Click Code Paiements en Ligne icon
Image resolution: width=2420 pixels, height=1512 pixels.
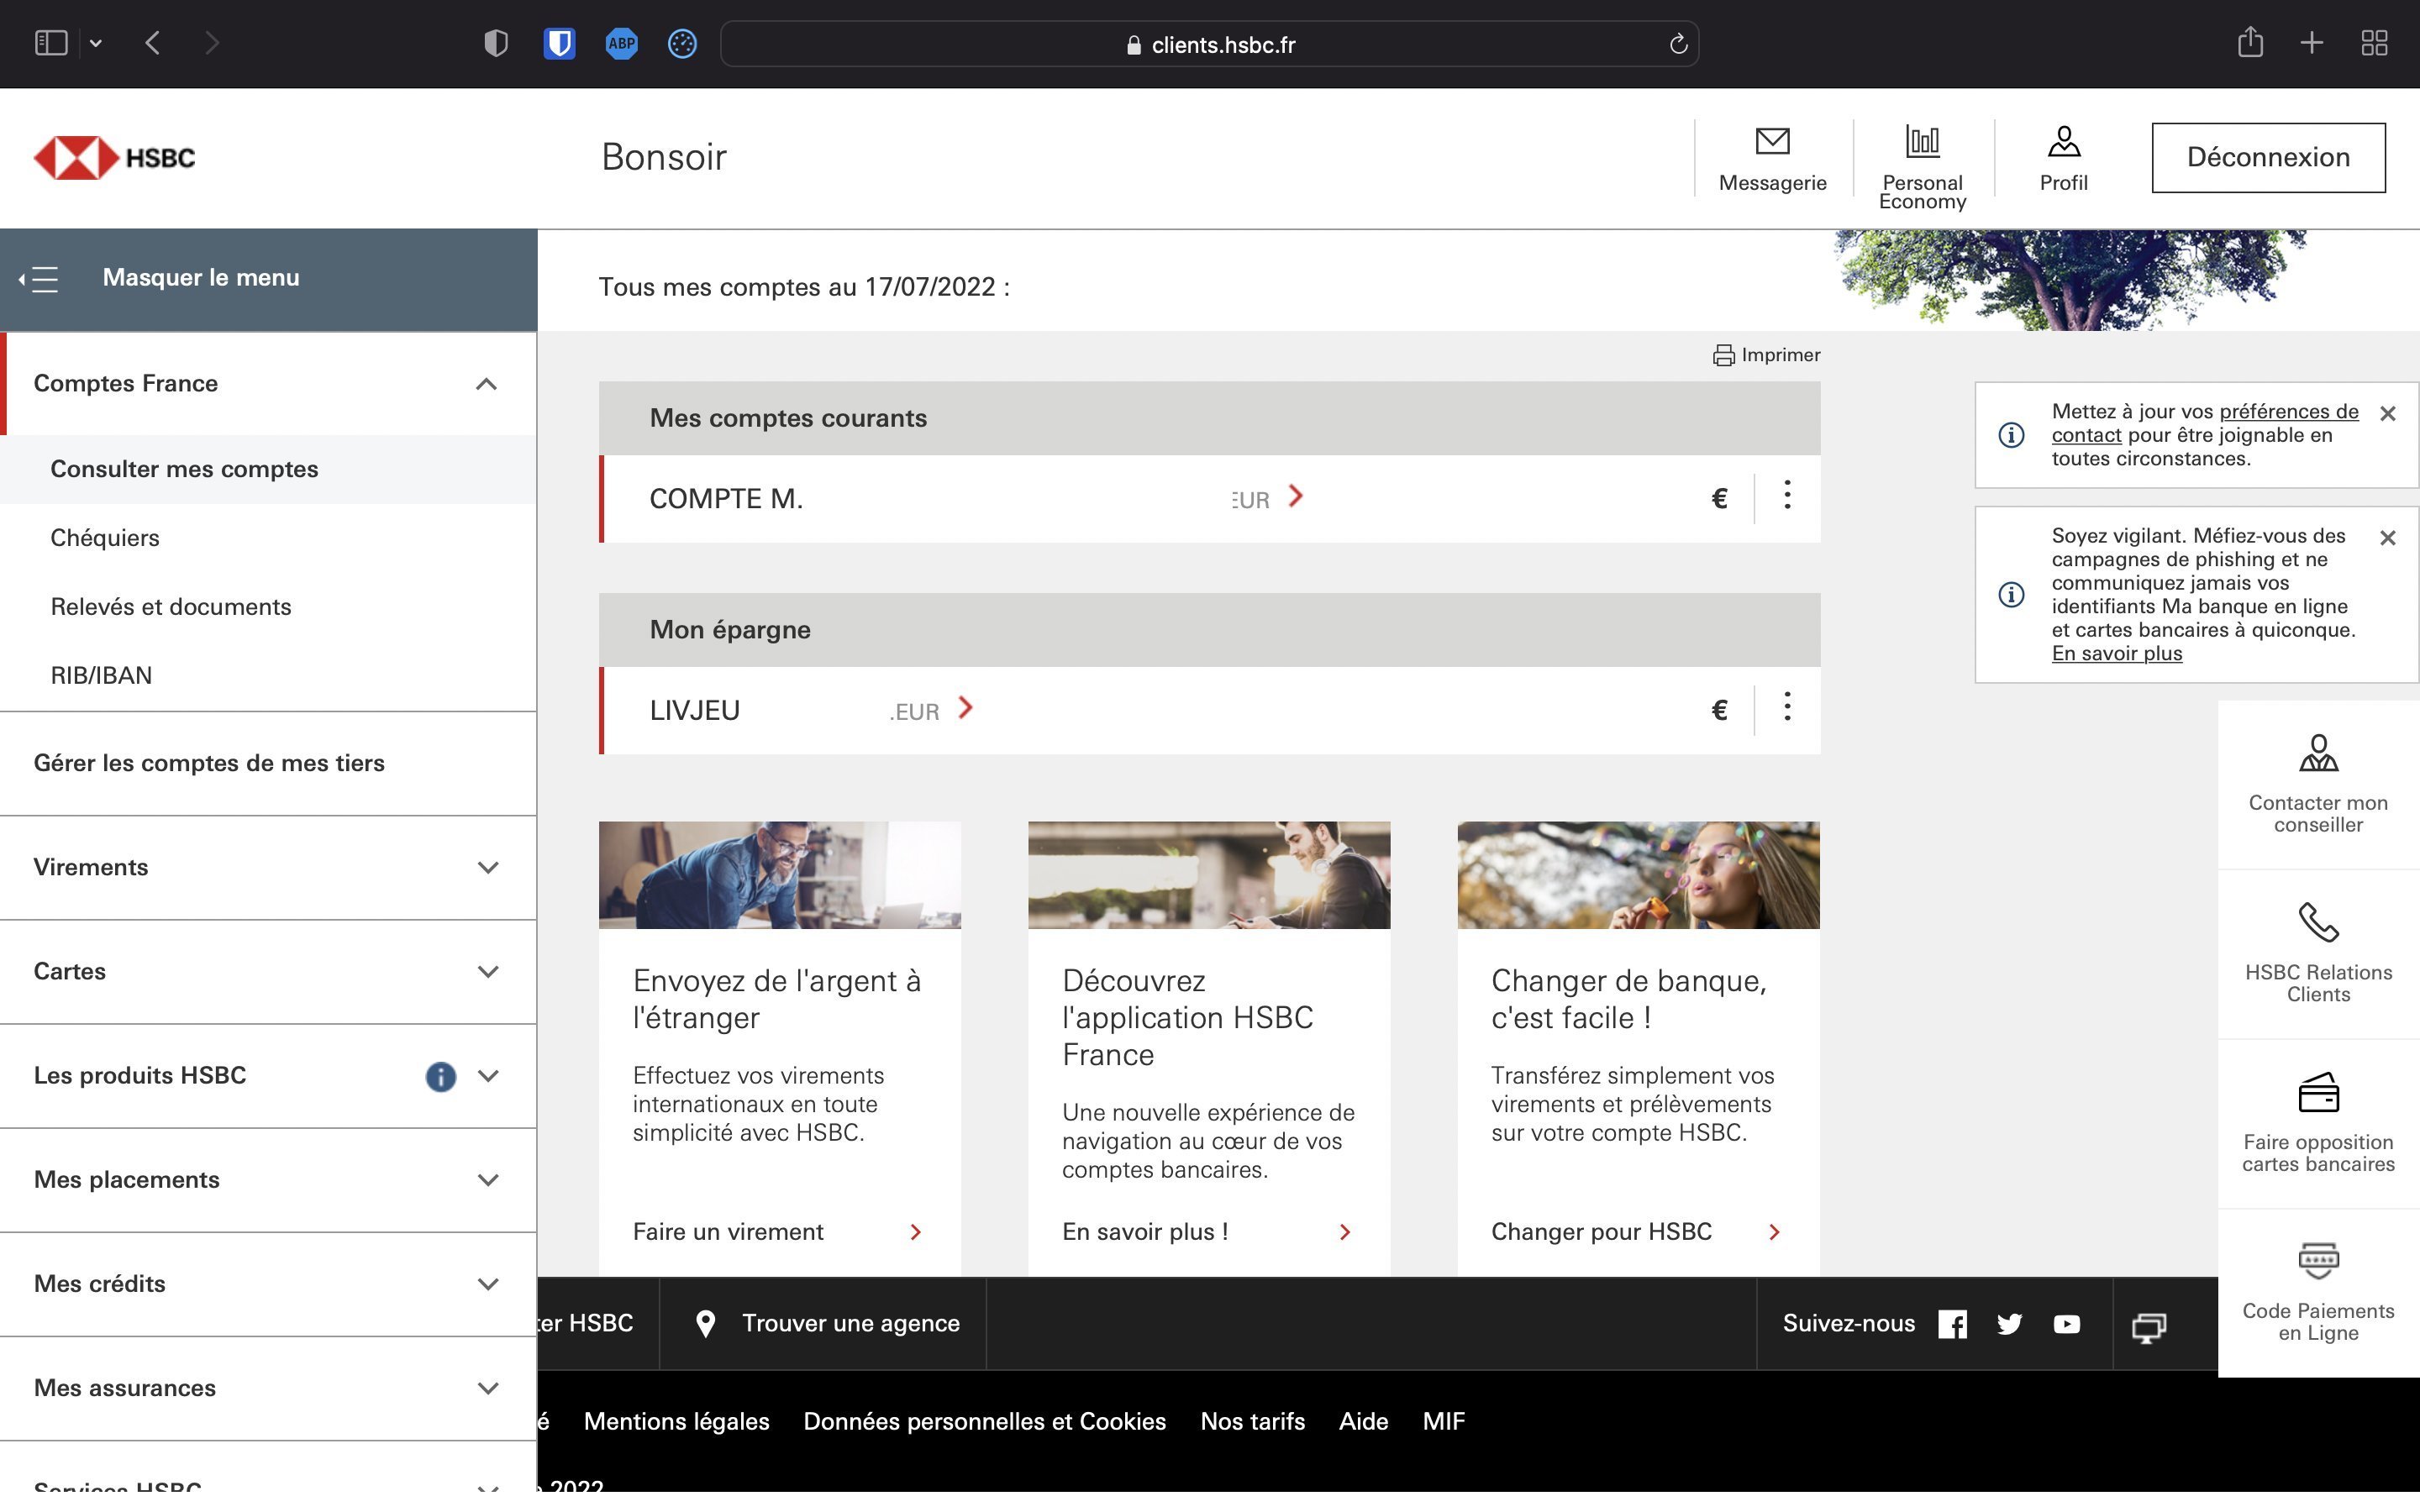click(2318, 1261)
